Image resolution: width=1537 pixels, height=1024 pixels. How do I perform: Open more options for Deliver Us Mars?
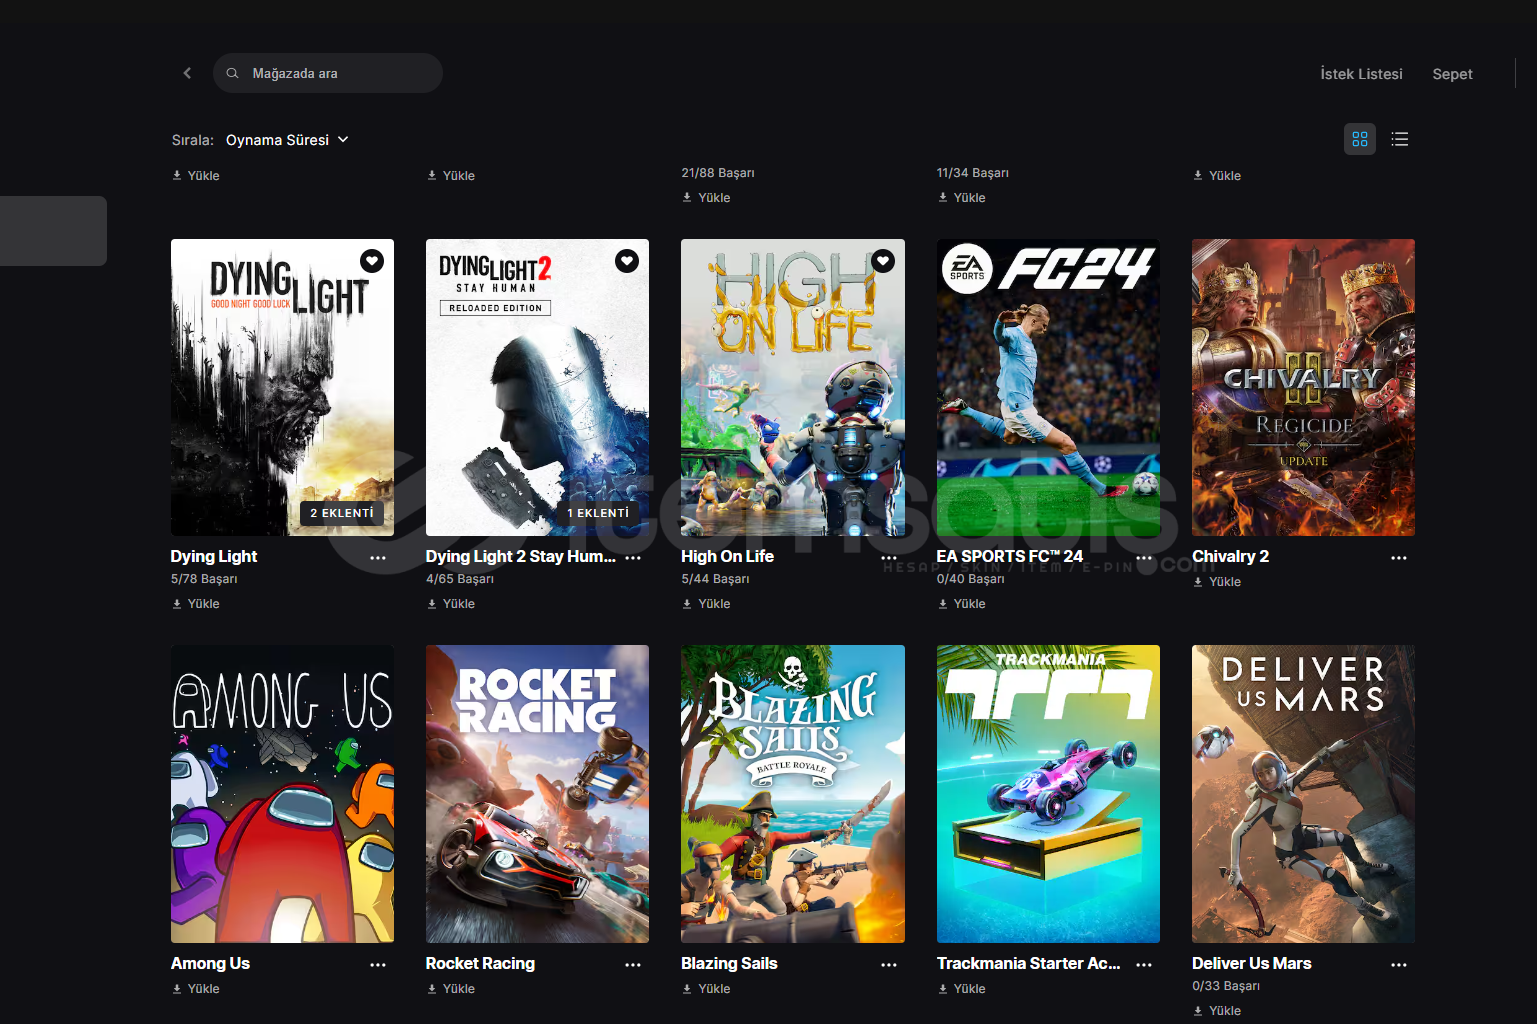[x=1399, y=965]
